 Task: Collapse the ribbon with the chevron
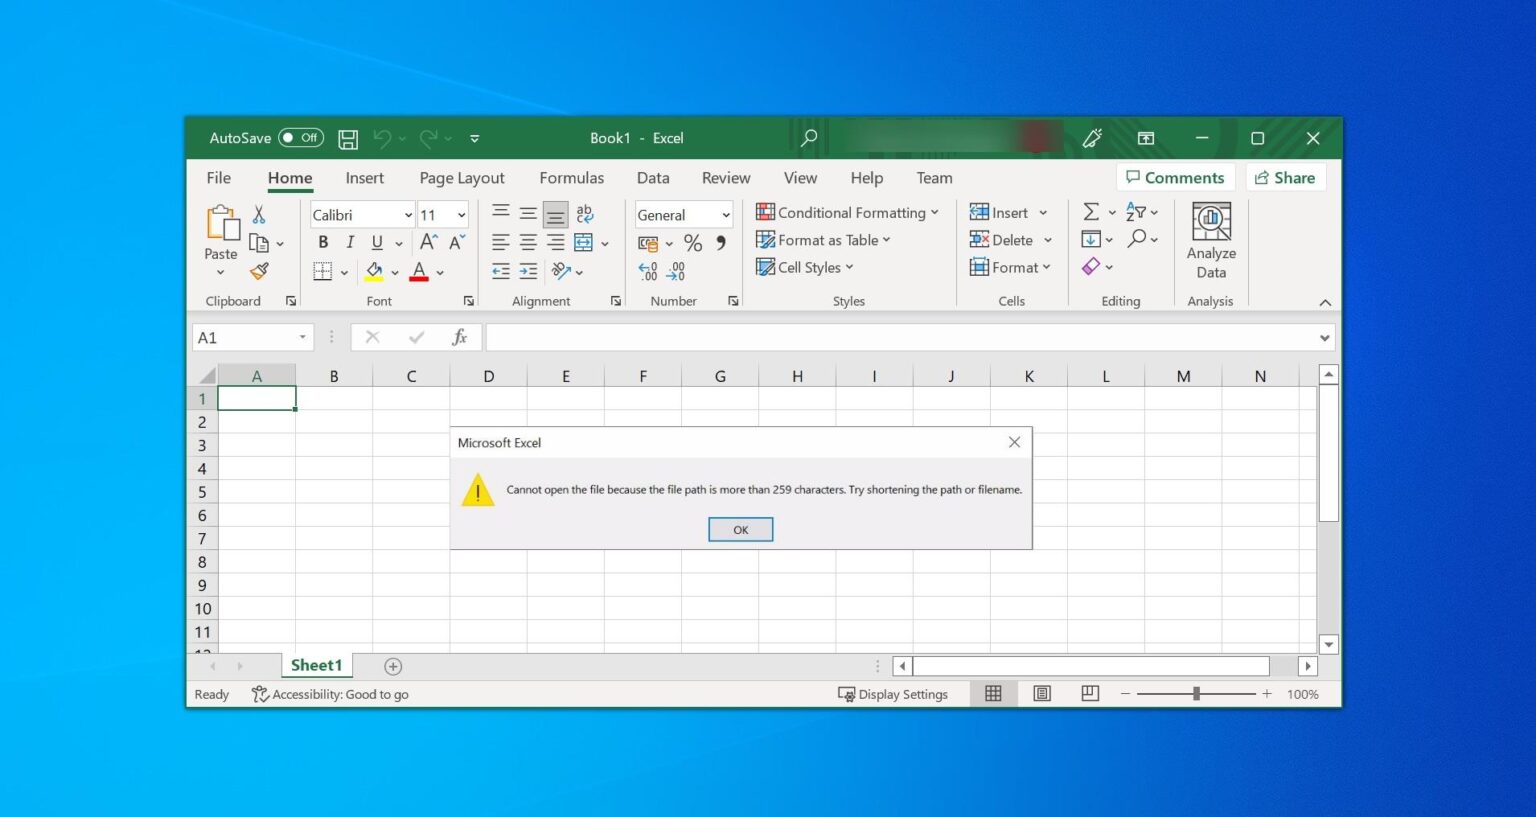(x=1325, y=301)
